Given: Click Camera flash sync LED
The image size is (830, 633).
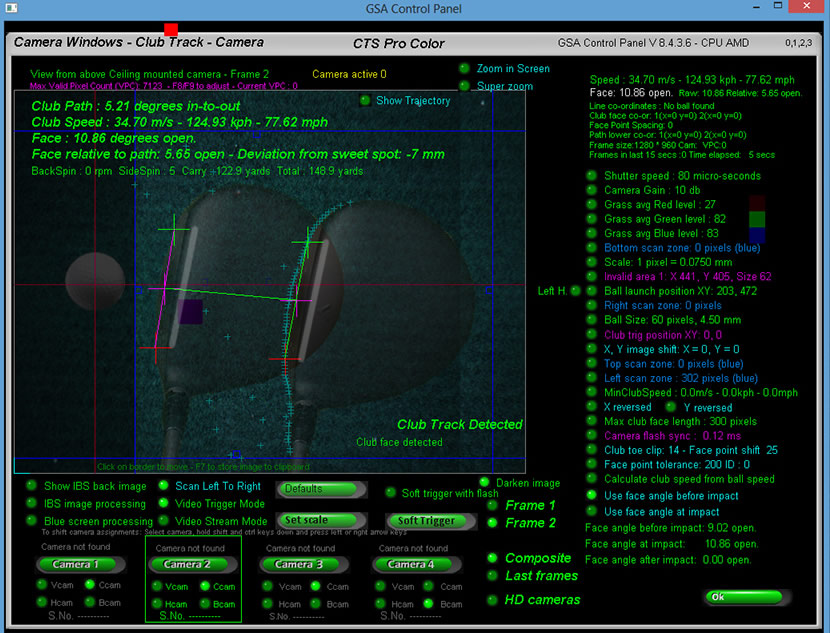Looking at the screenshot, I should (592, 435).
